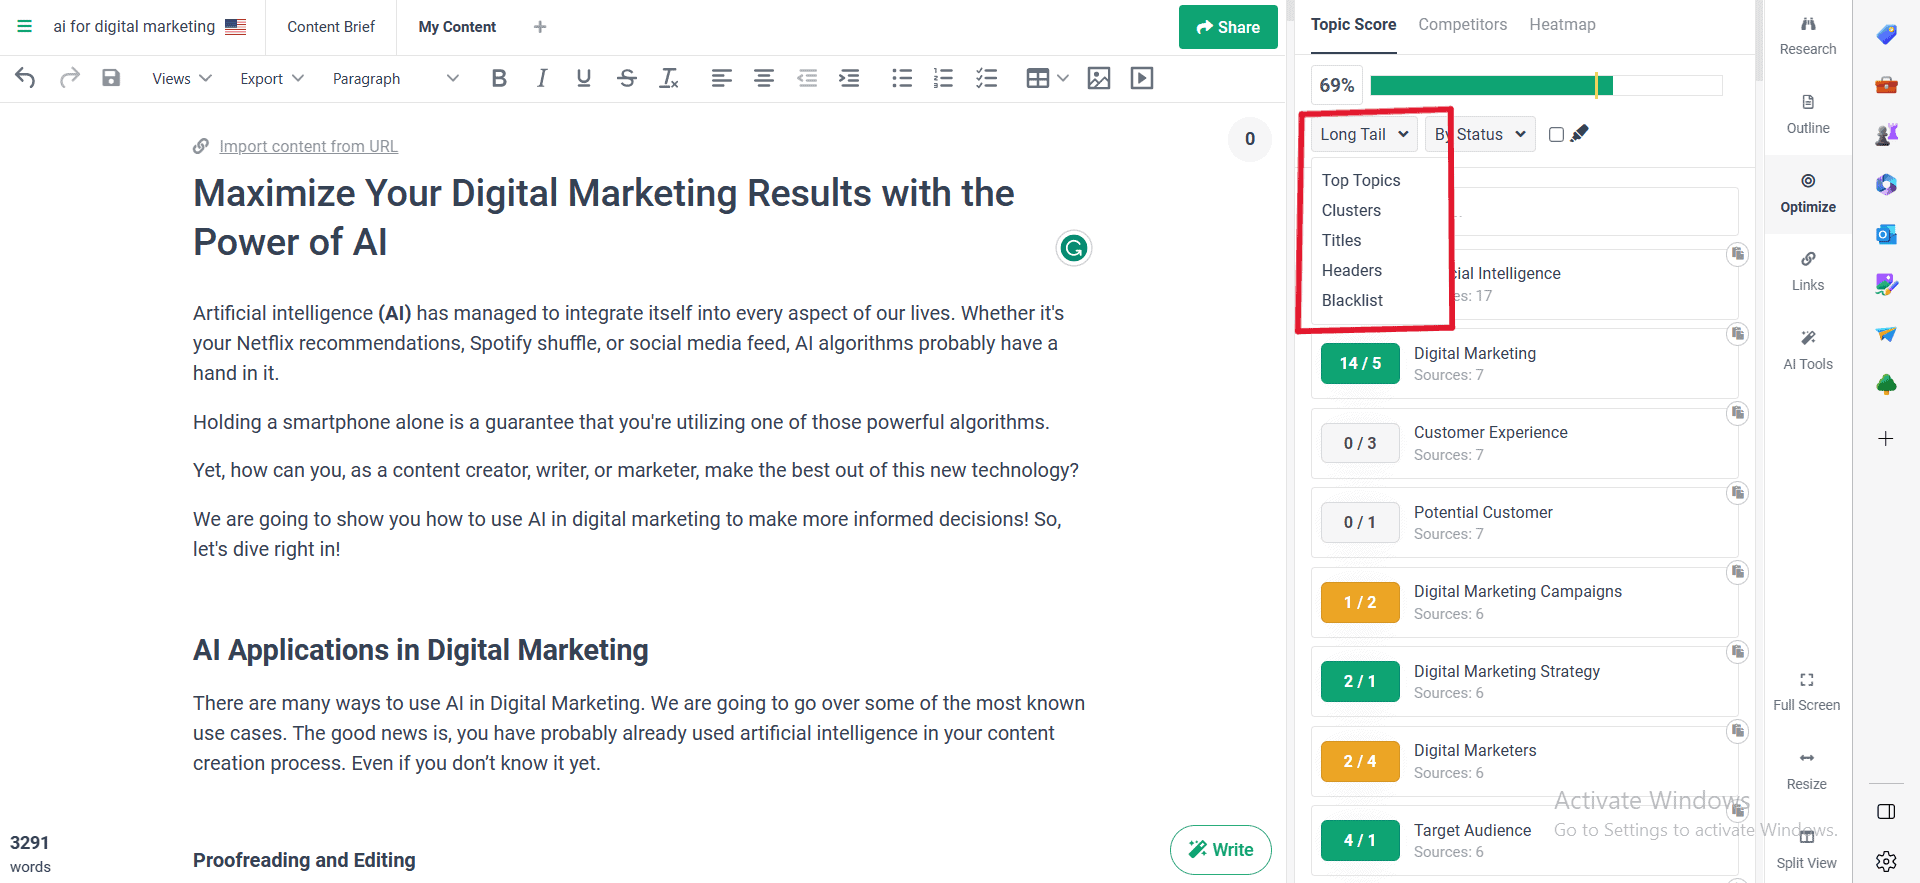Add a sidebar app with plus icon
The width and height of the screenshot is (1920, 883).
click(1886, 438)
